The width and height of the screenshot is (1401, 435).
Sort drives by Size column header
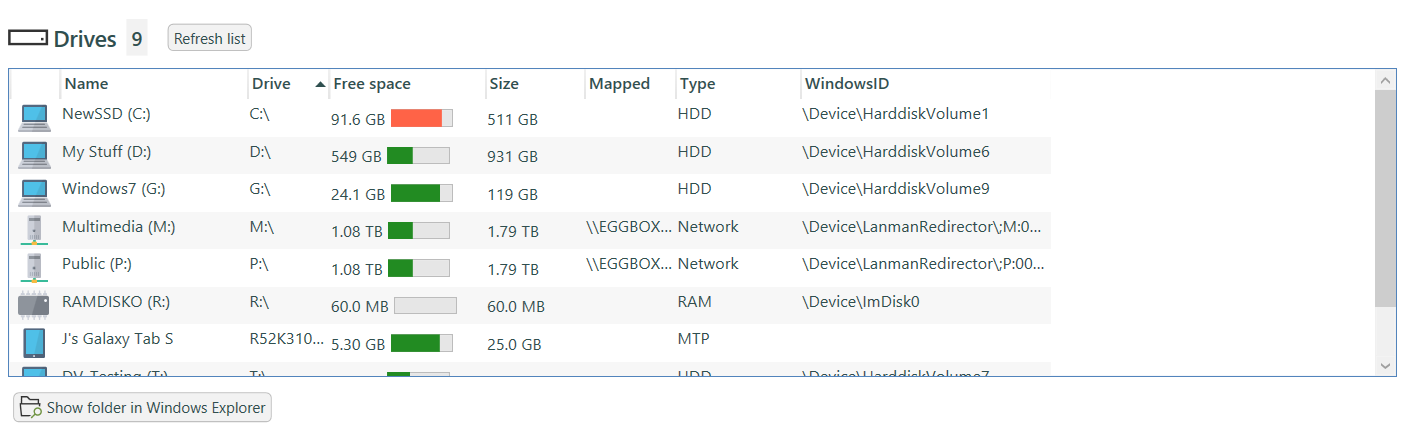point(504,84)
